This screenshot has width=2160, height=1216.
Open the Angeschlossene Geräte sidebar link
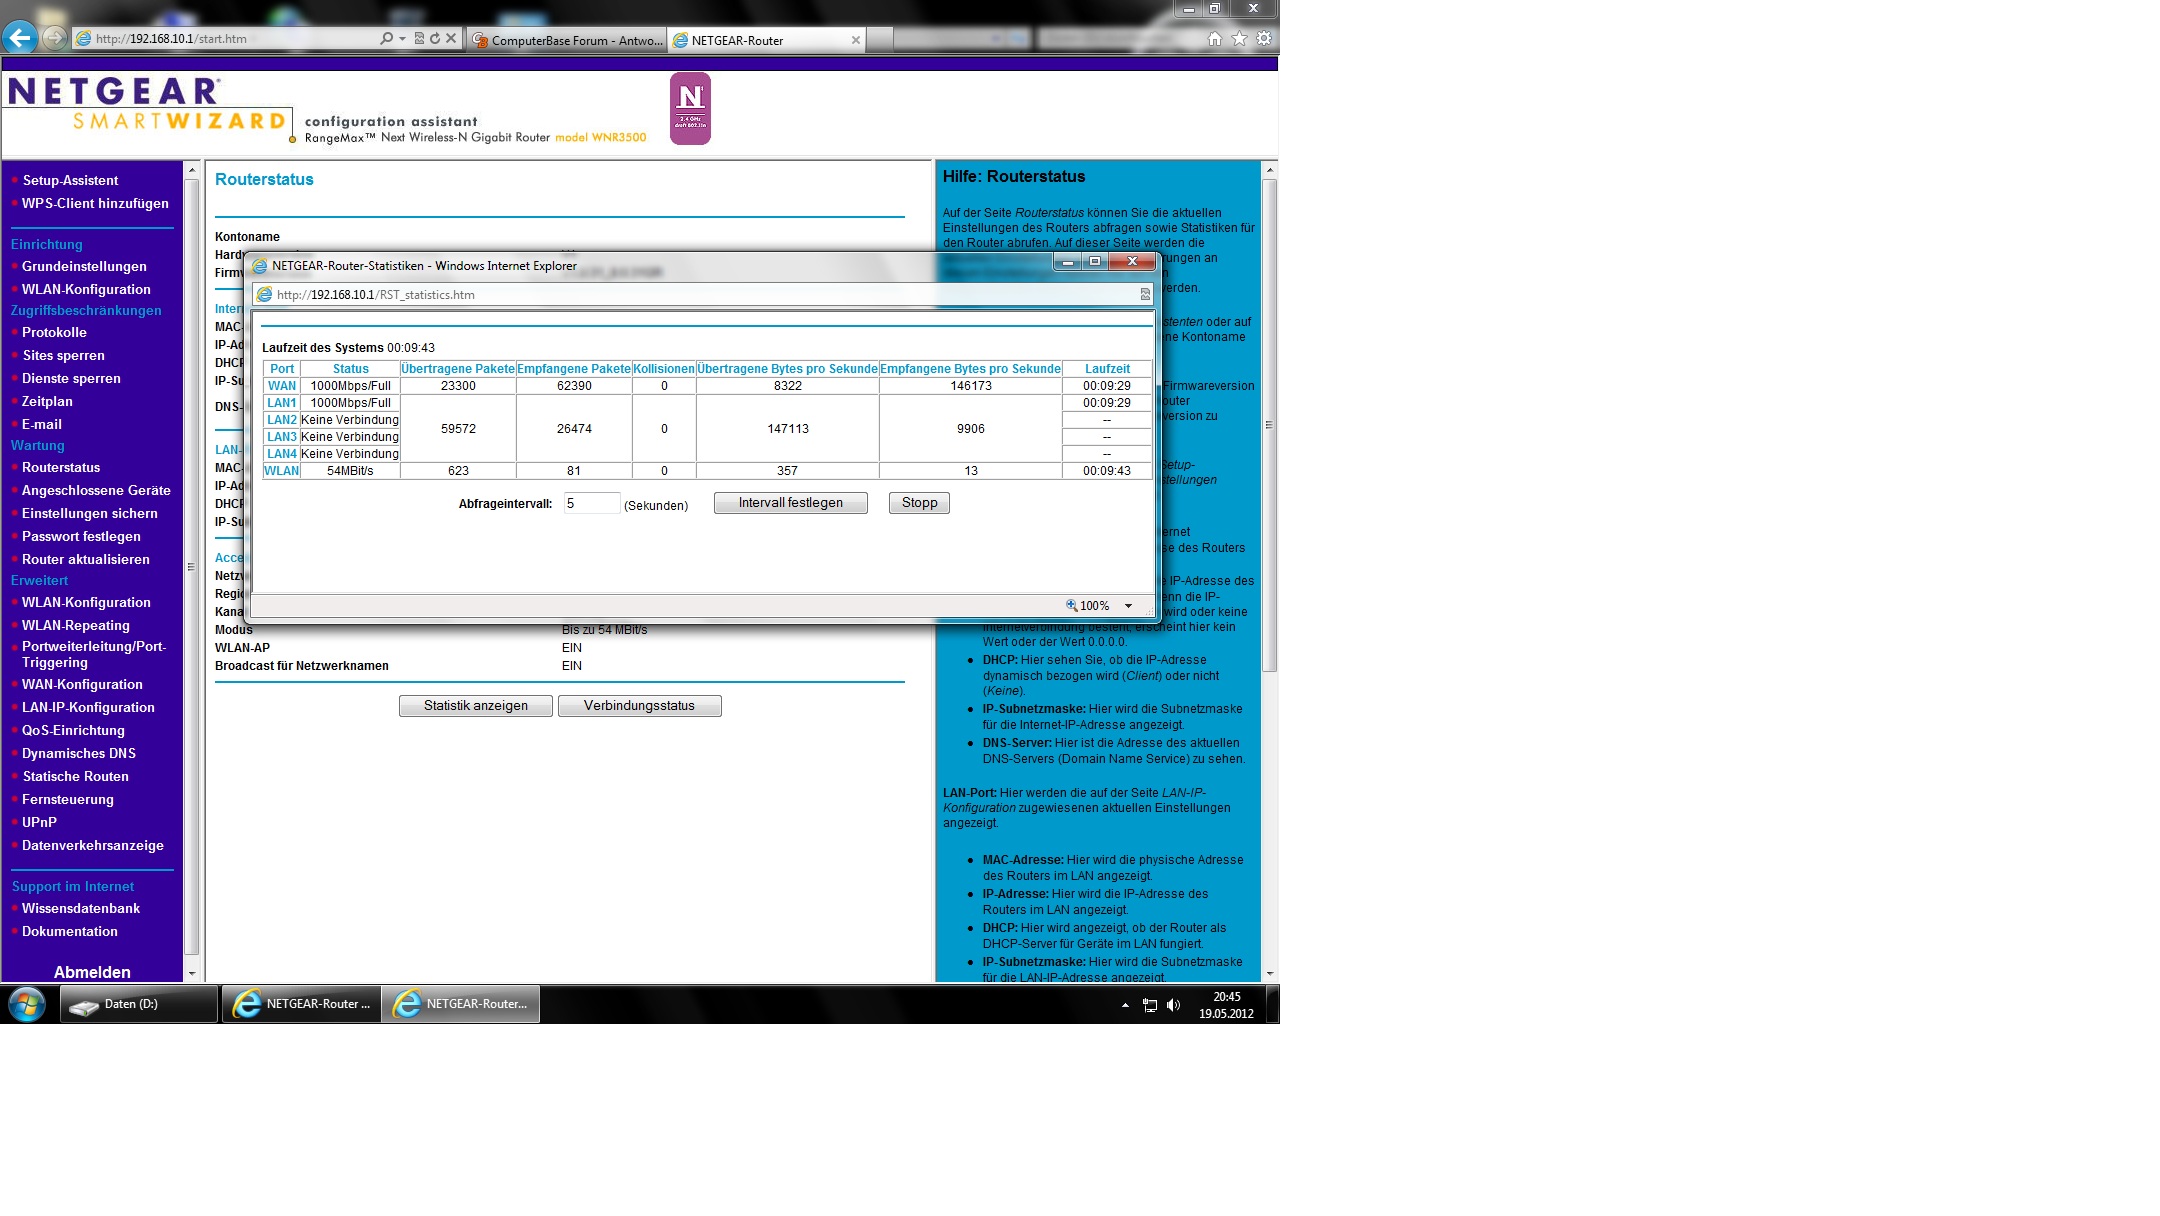click(x=96, y=490)
